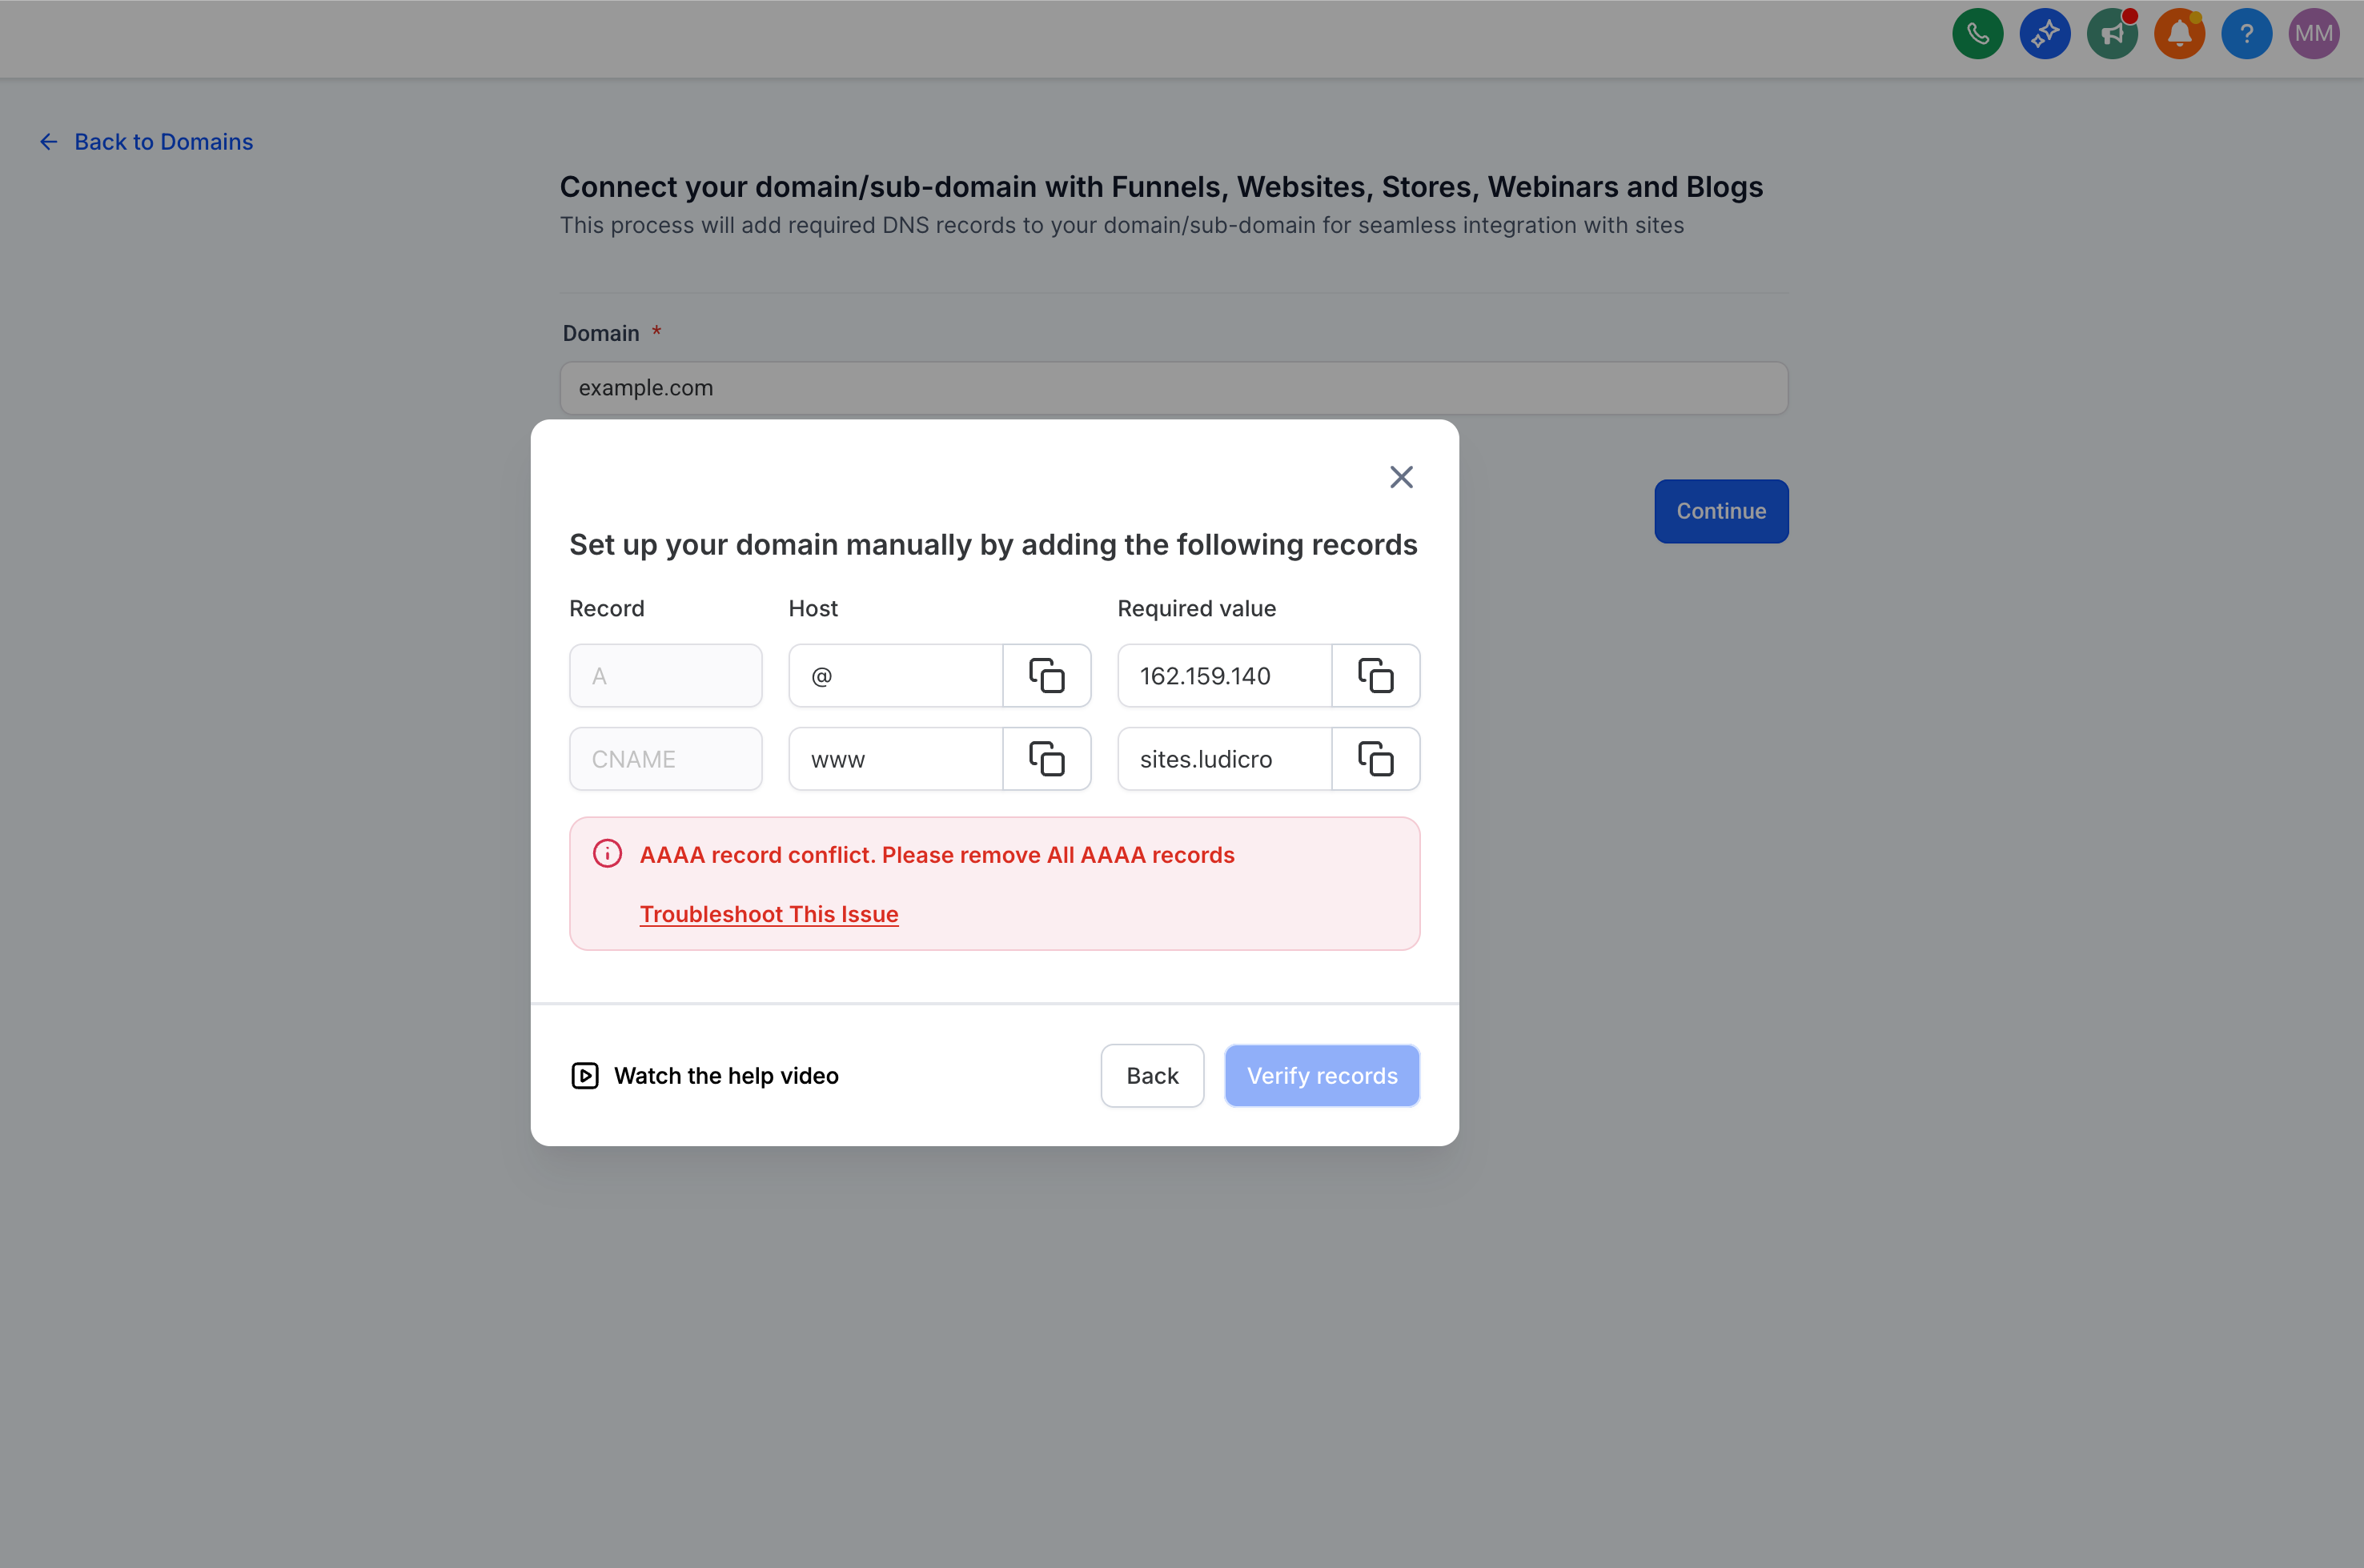Image resolution: width=2364 pixels, height=1568 pixels.
Task: Click the Continue button
Action: (x=1720, y=511)
